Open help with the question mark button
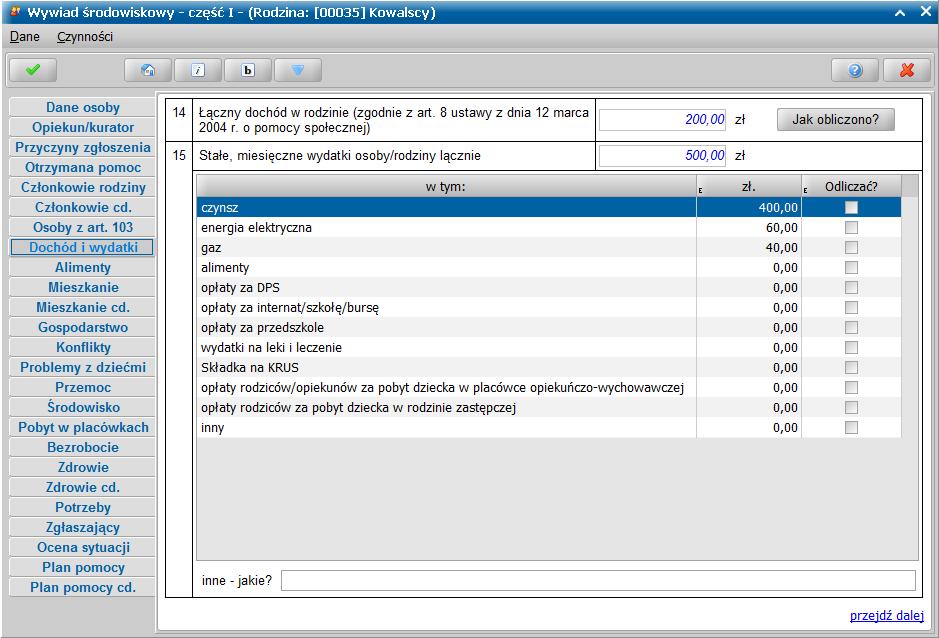 click(855, 70)
